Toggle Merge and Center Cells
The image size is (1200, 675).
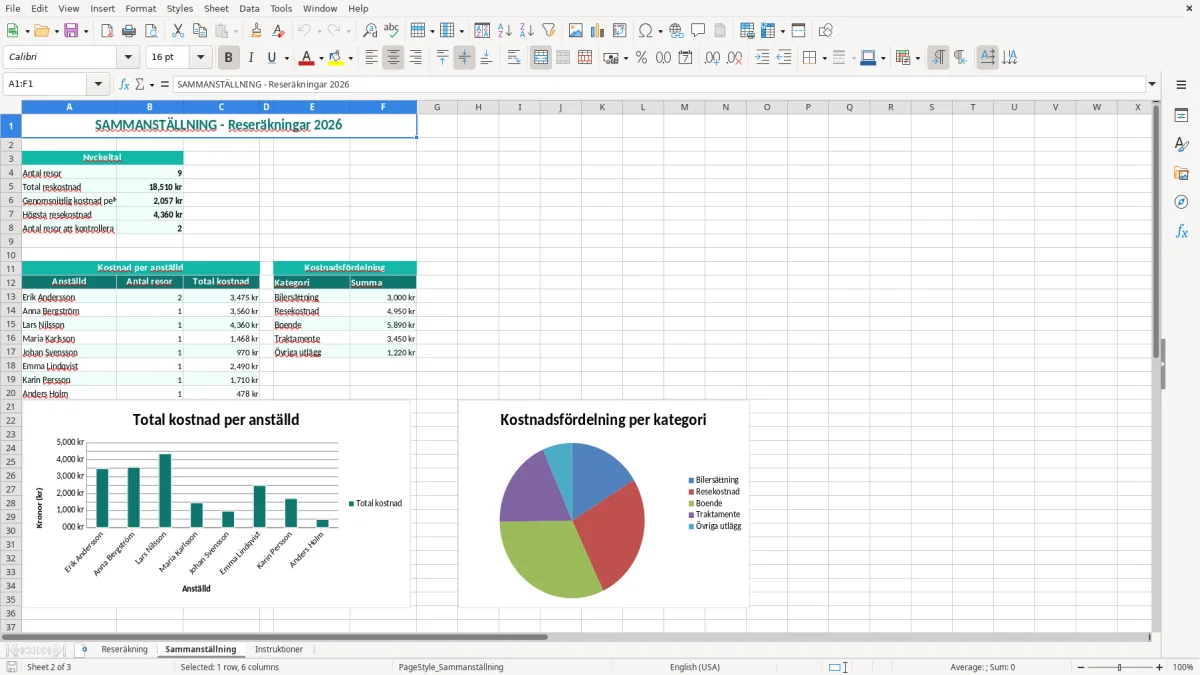click(541, 58)
